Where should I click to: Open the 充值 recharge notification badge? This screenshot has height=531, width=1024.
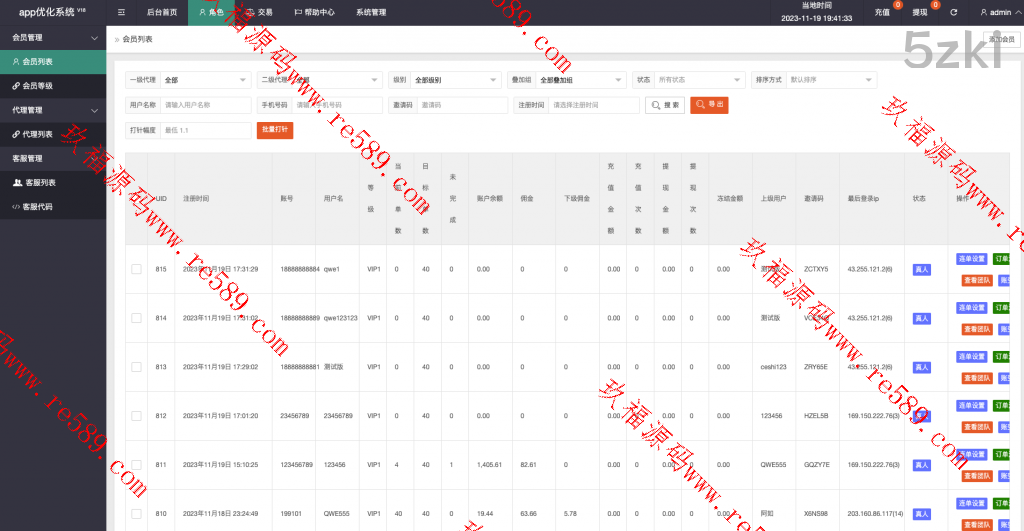[883, 13]
